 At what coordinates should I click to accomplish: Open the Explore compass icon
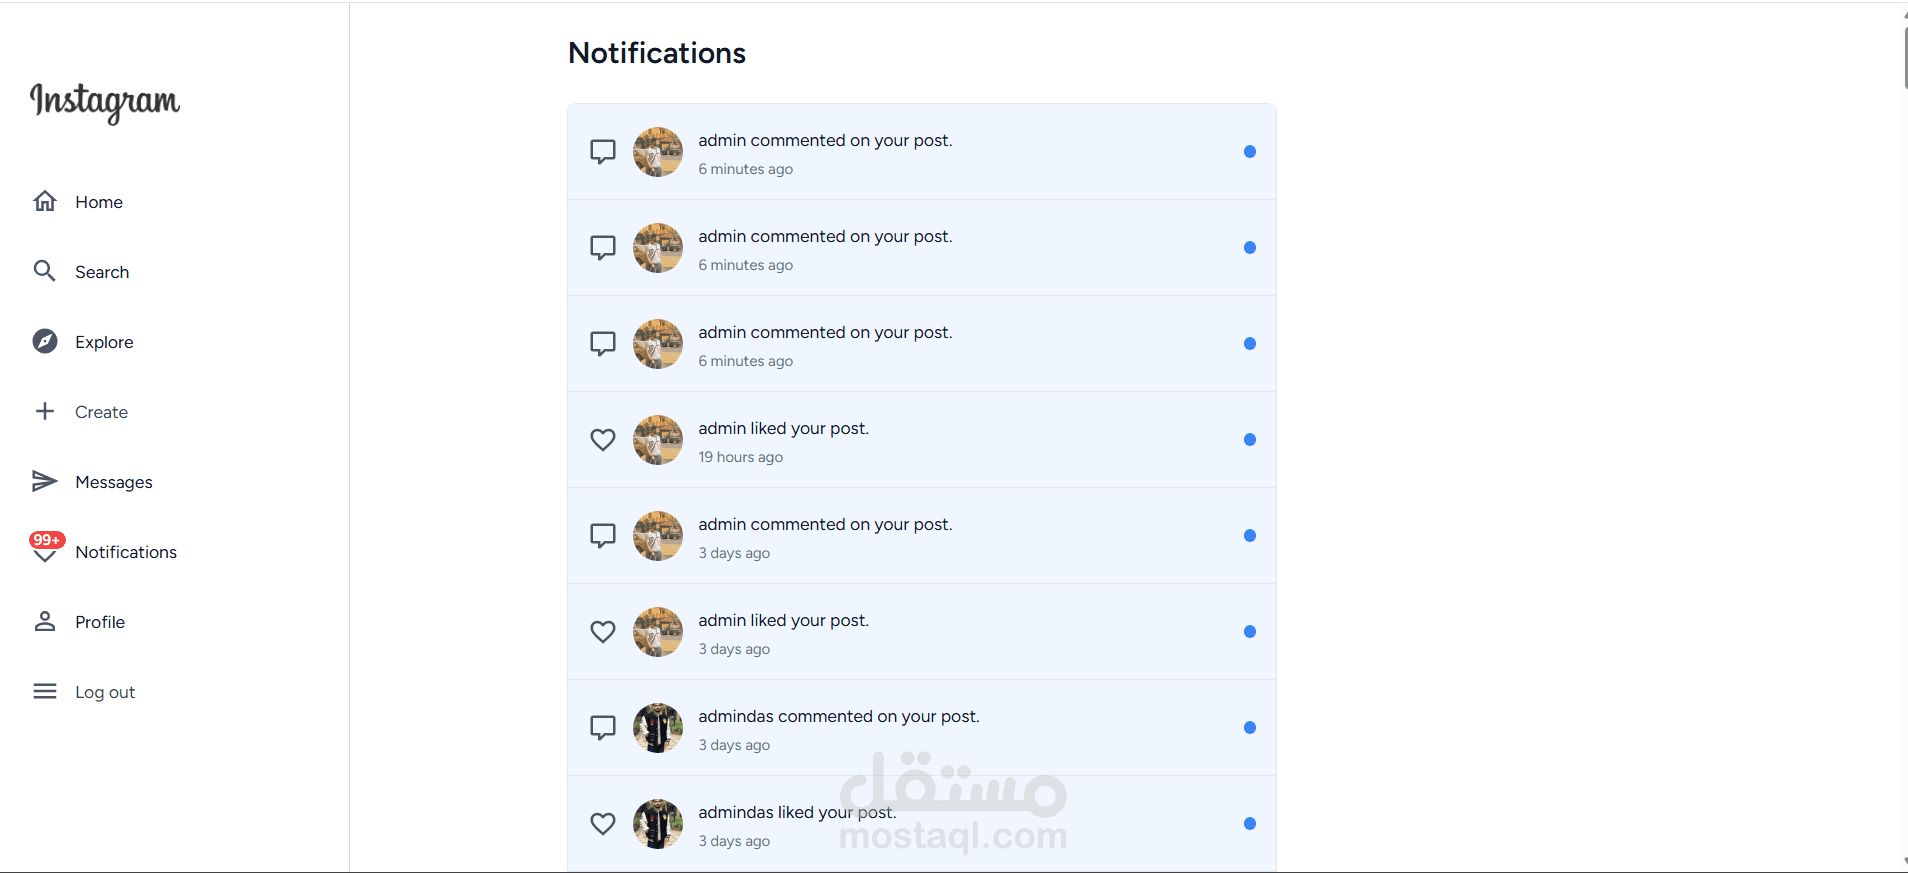tap(45, 341)
